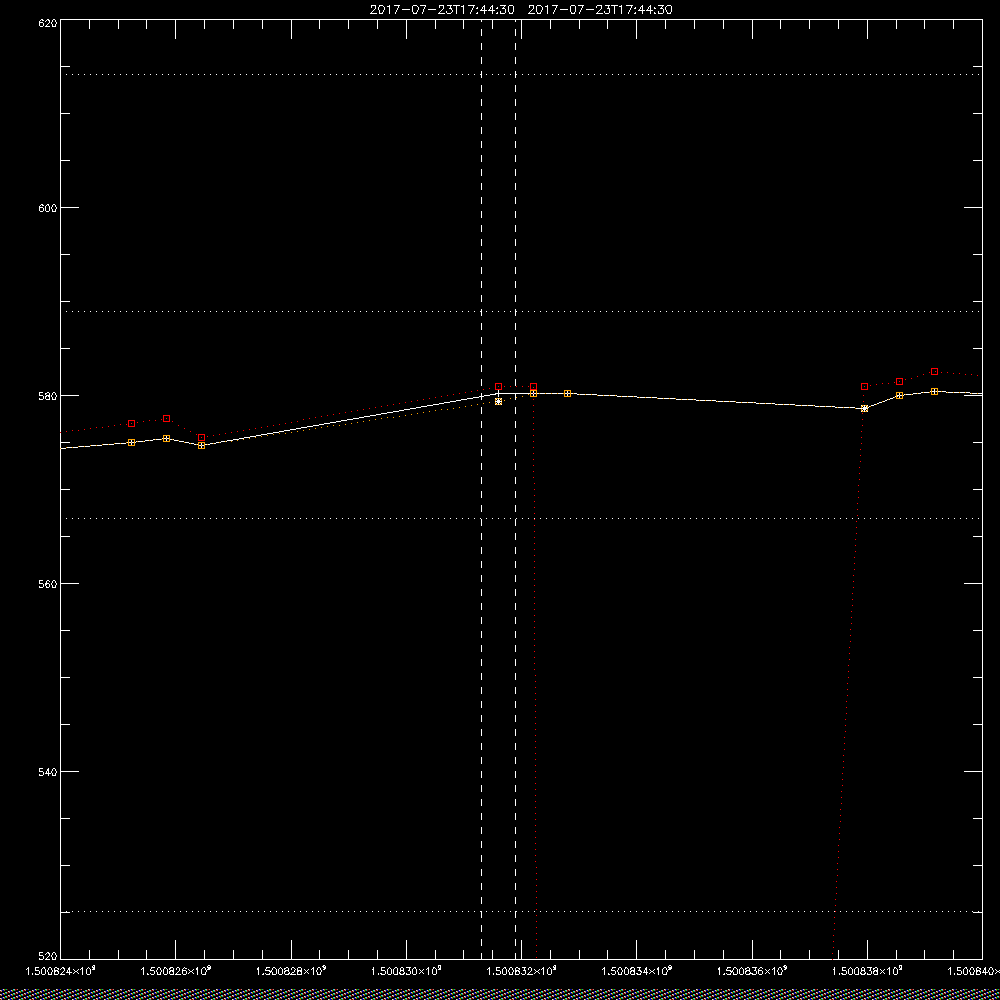Click the 600 y-axis label
This screenshot has height=1000, width=1000.
pos(48,208)
